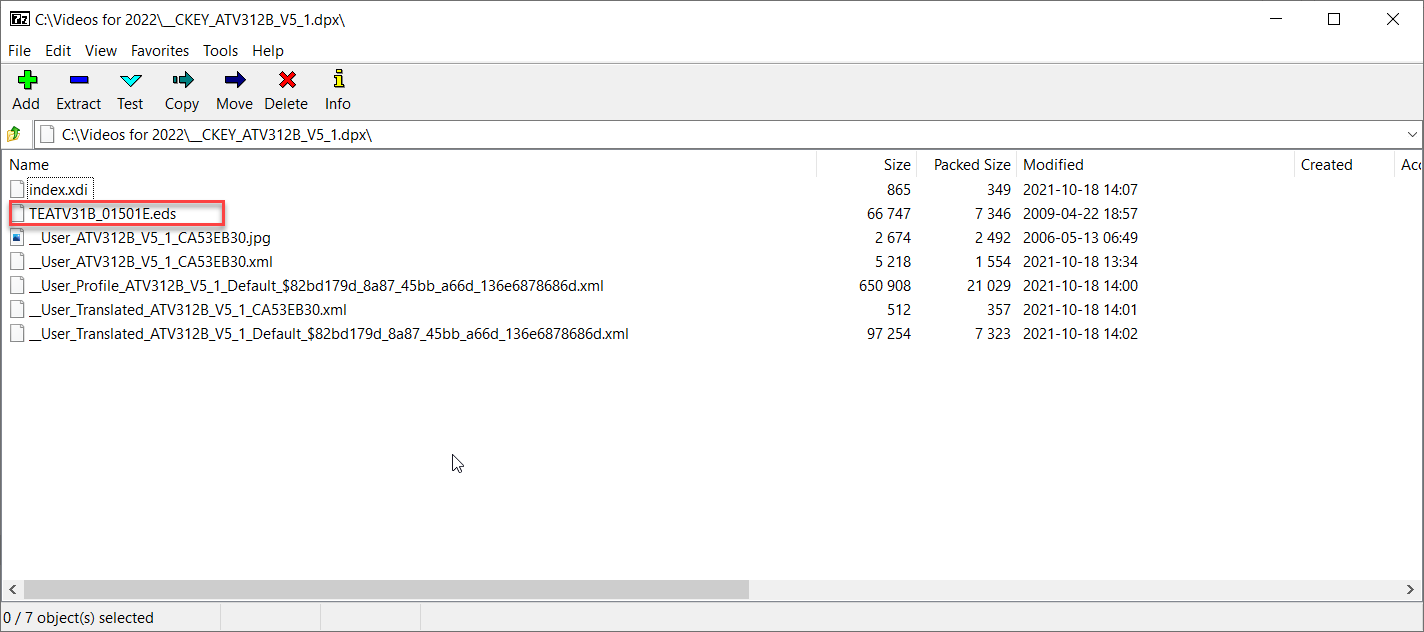1424x632 pixels.
Task: Click modified date 2021-10-18 14:07
Action: (x=1080, y=190)
